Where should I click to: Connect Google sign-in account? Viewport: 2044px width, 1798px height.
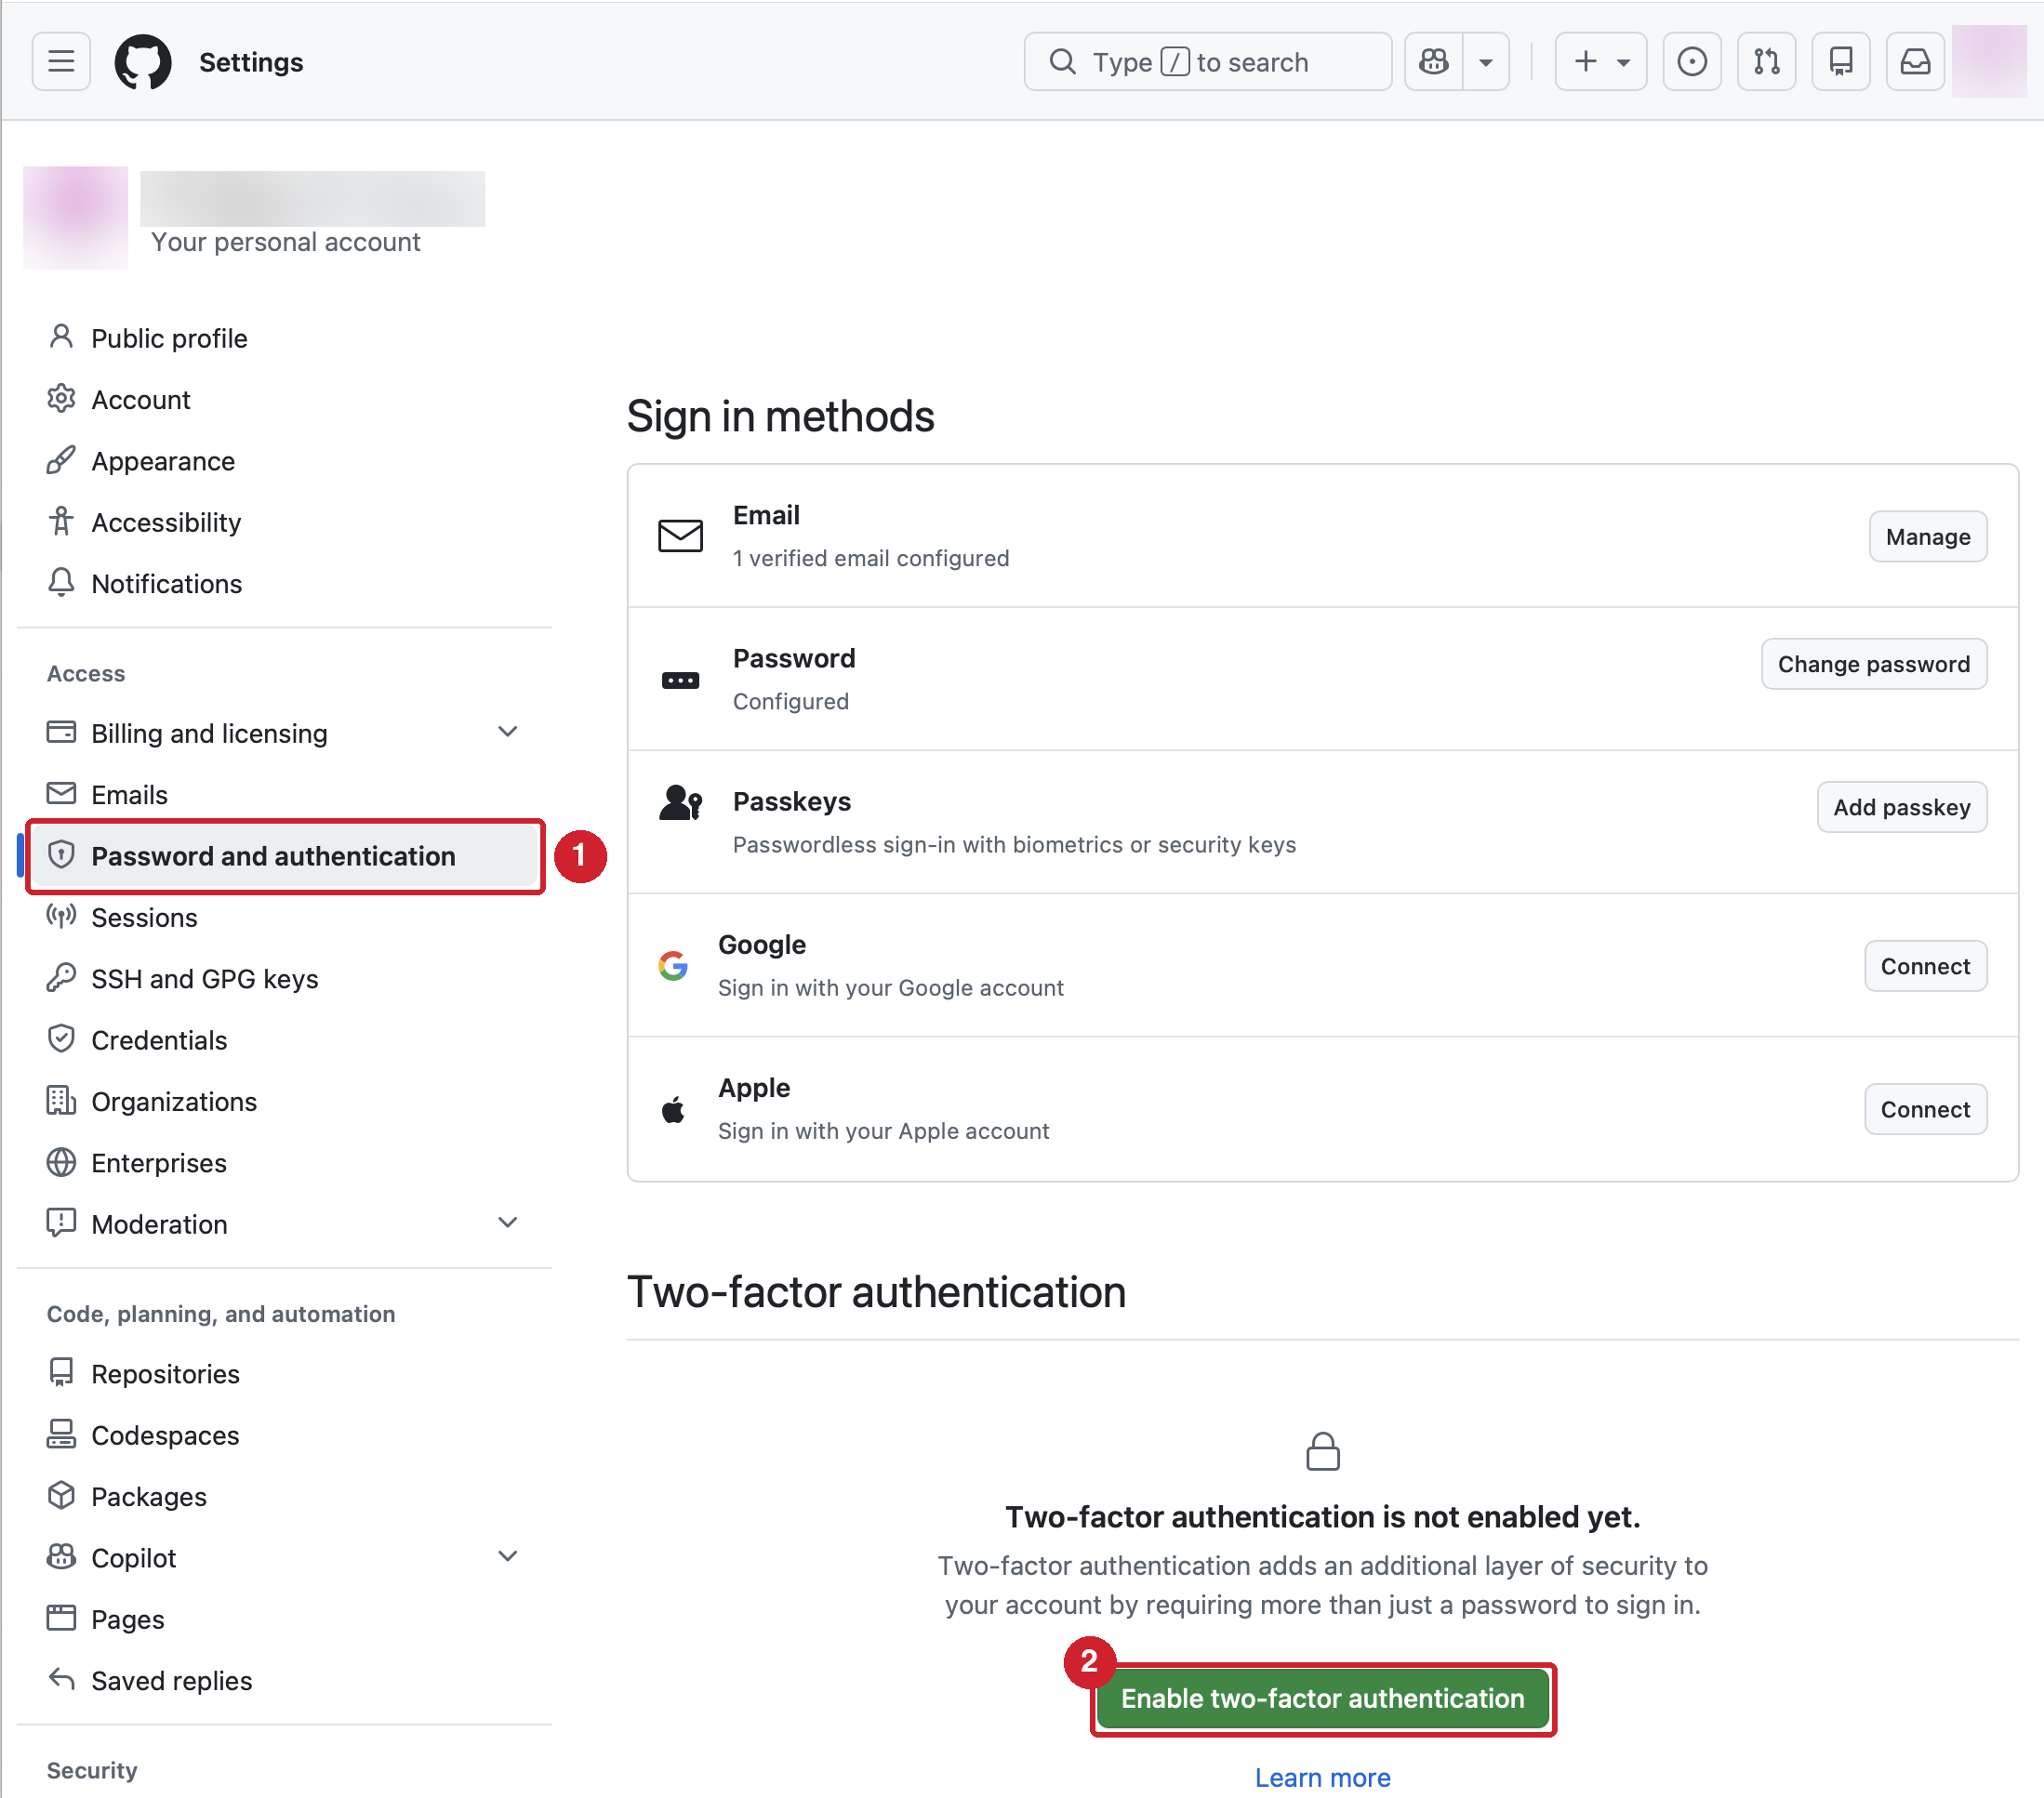[1925, 966]
